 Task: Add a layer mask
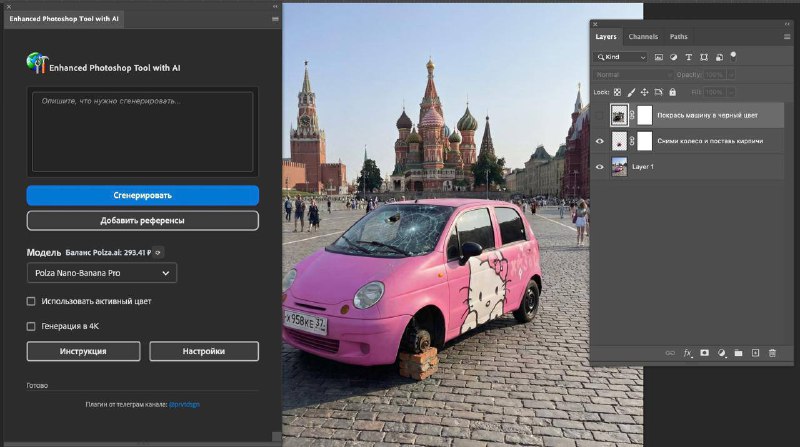[x=704, y=353]
